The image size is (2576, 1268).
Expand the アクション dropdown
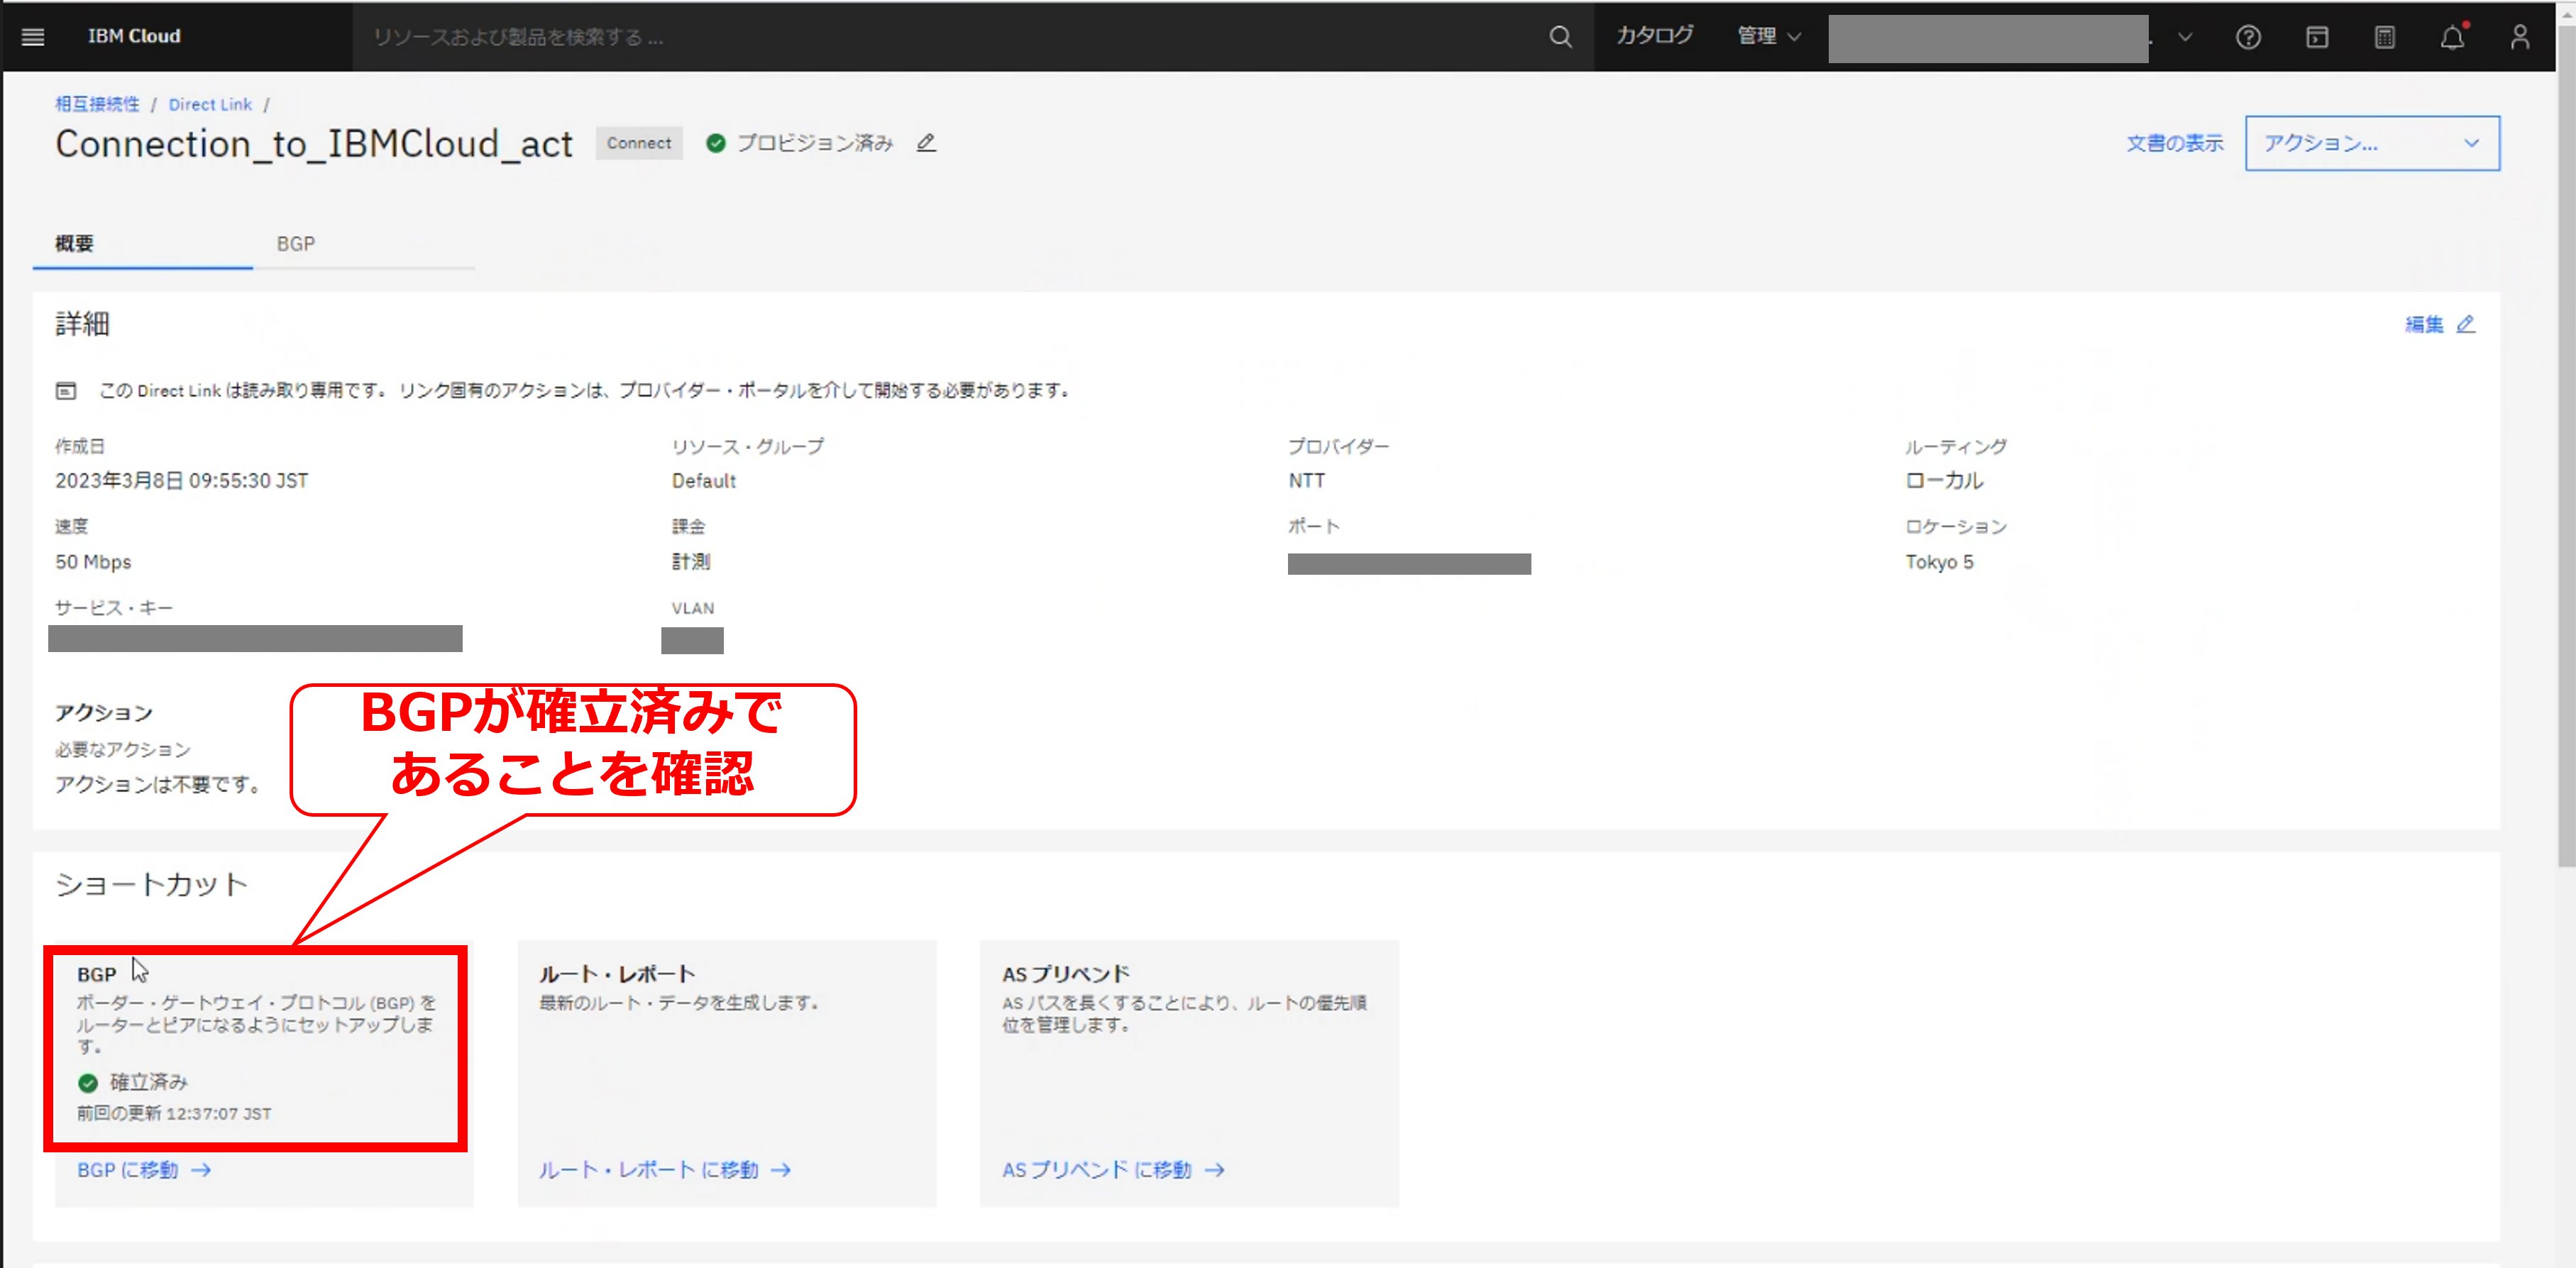[2371, 143]
